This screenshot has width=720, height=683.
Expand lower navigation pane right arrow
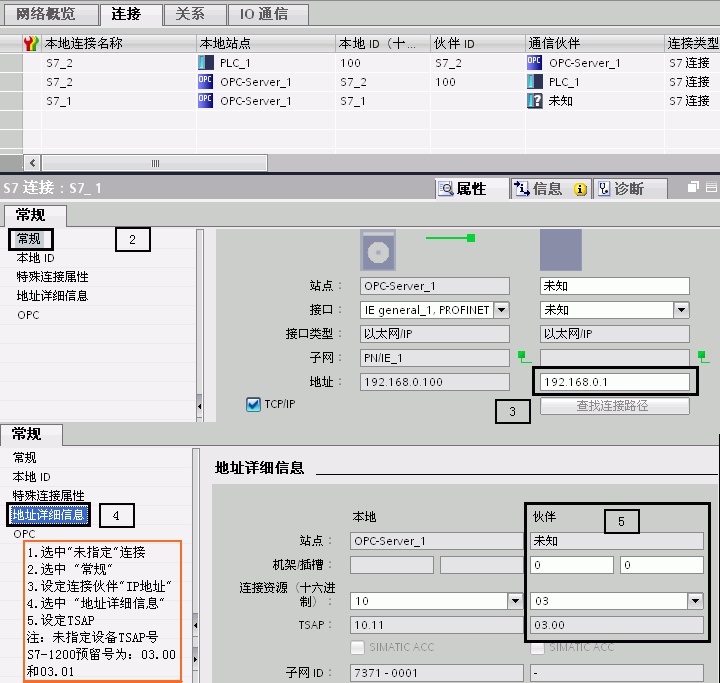195,660
